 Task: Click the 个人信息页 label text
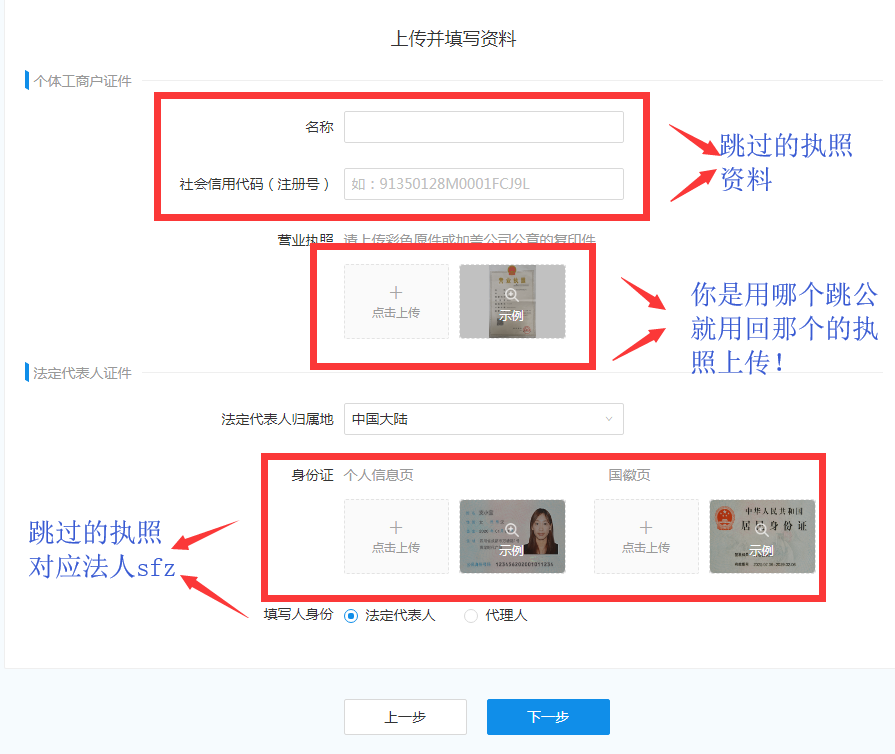pyautogui.click(x=378, y=475)
